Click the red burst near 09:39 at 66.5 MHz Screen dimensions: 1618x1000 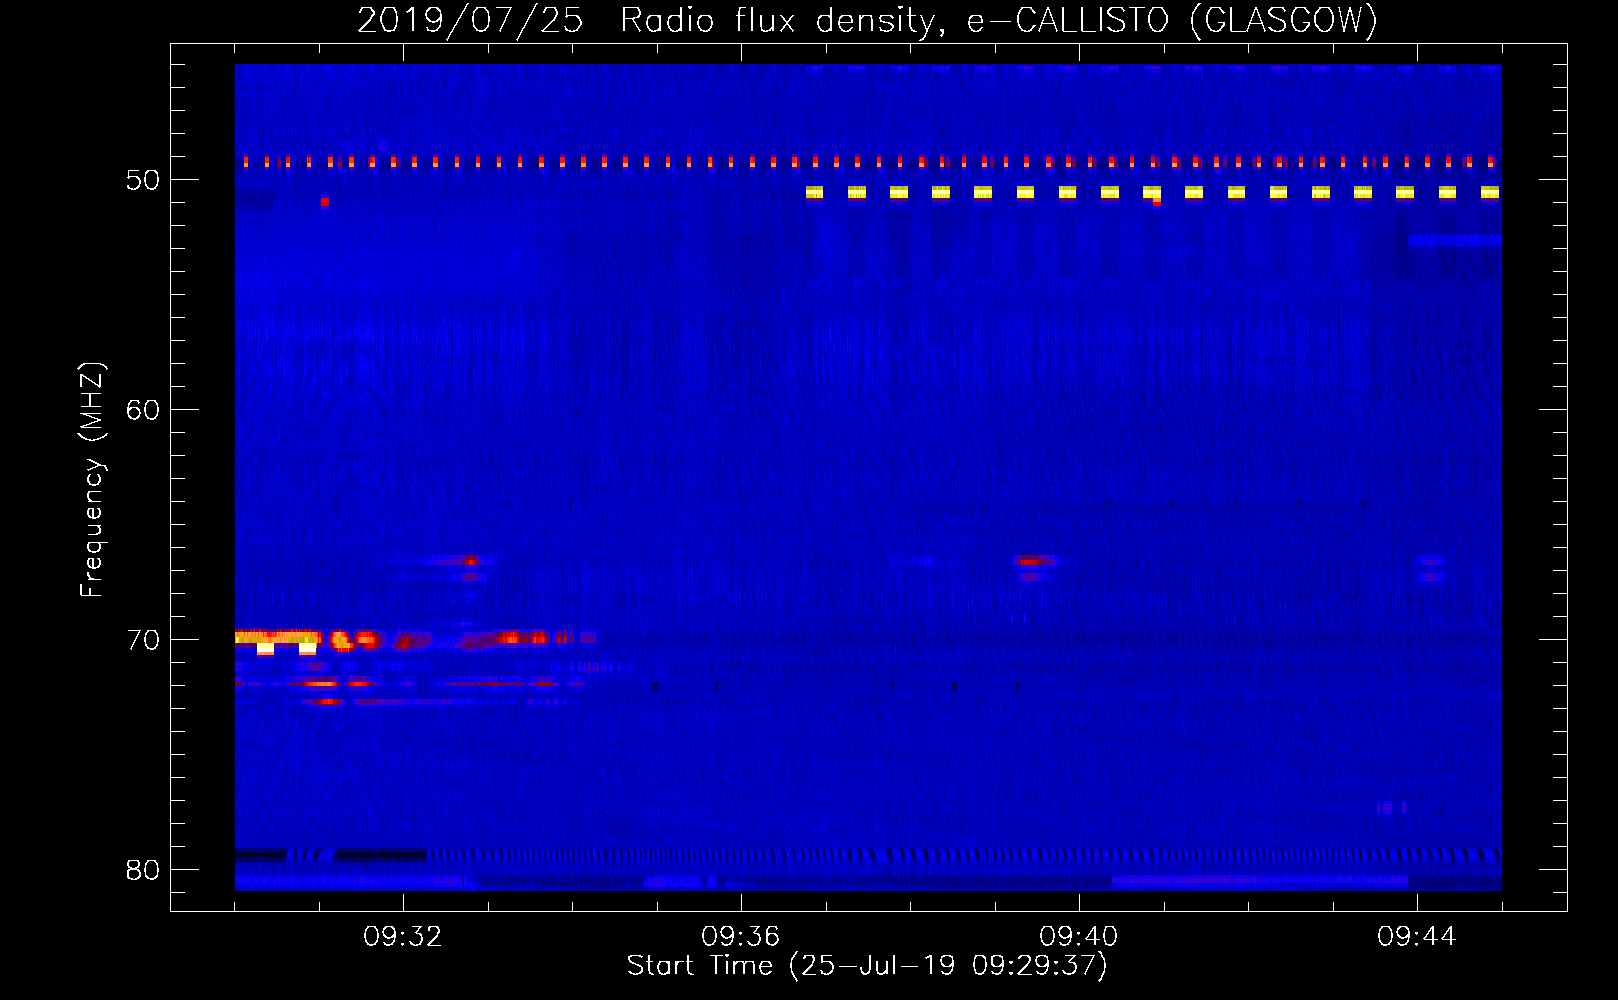click(1033, 561)
